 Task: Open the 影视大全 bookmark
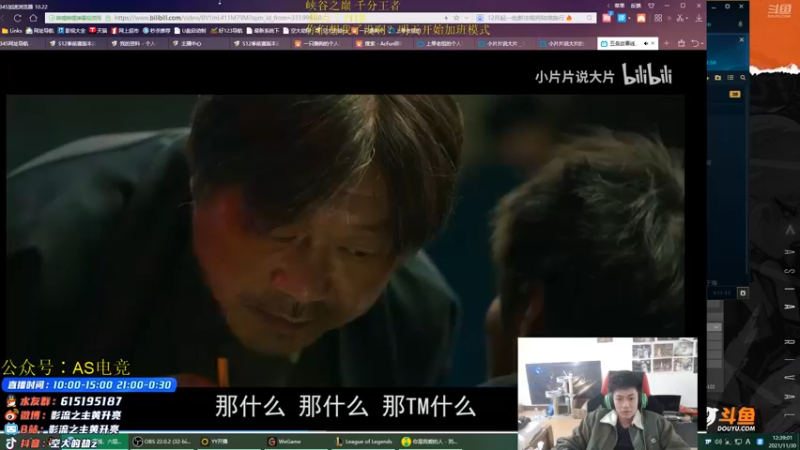(x=72, y=31)
